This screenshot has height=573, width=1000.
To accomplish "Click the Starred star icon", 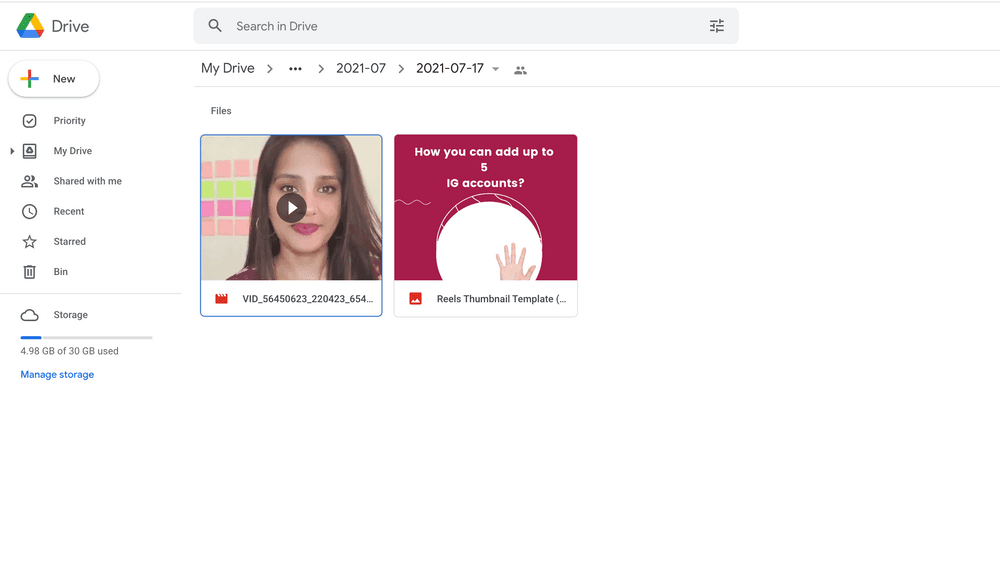I will pos(30,242).
